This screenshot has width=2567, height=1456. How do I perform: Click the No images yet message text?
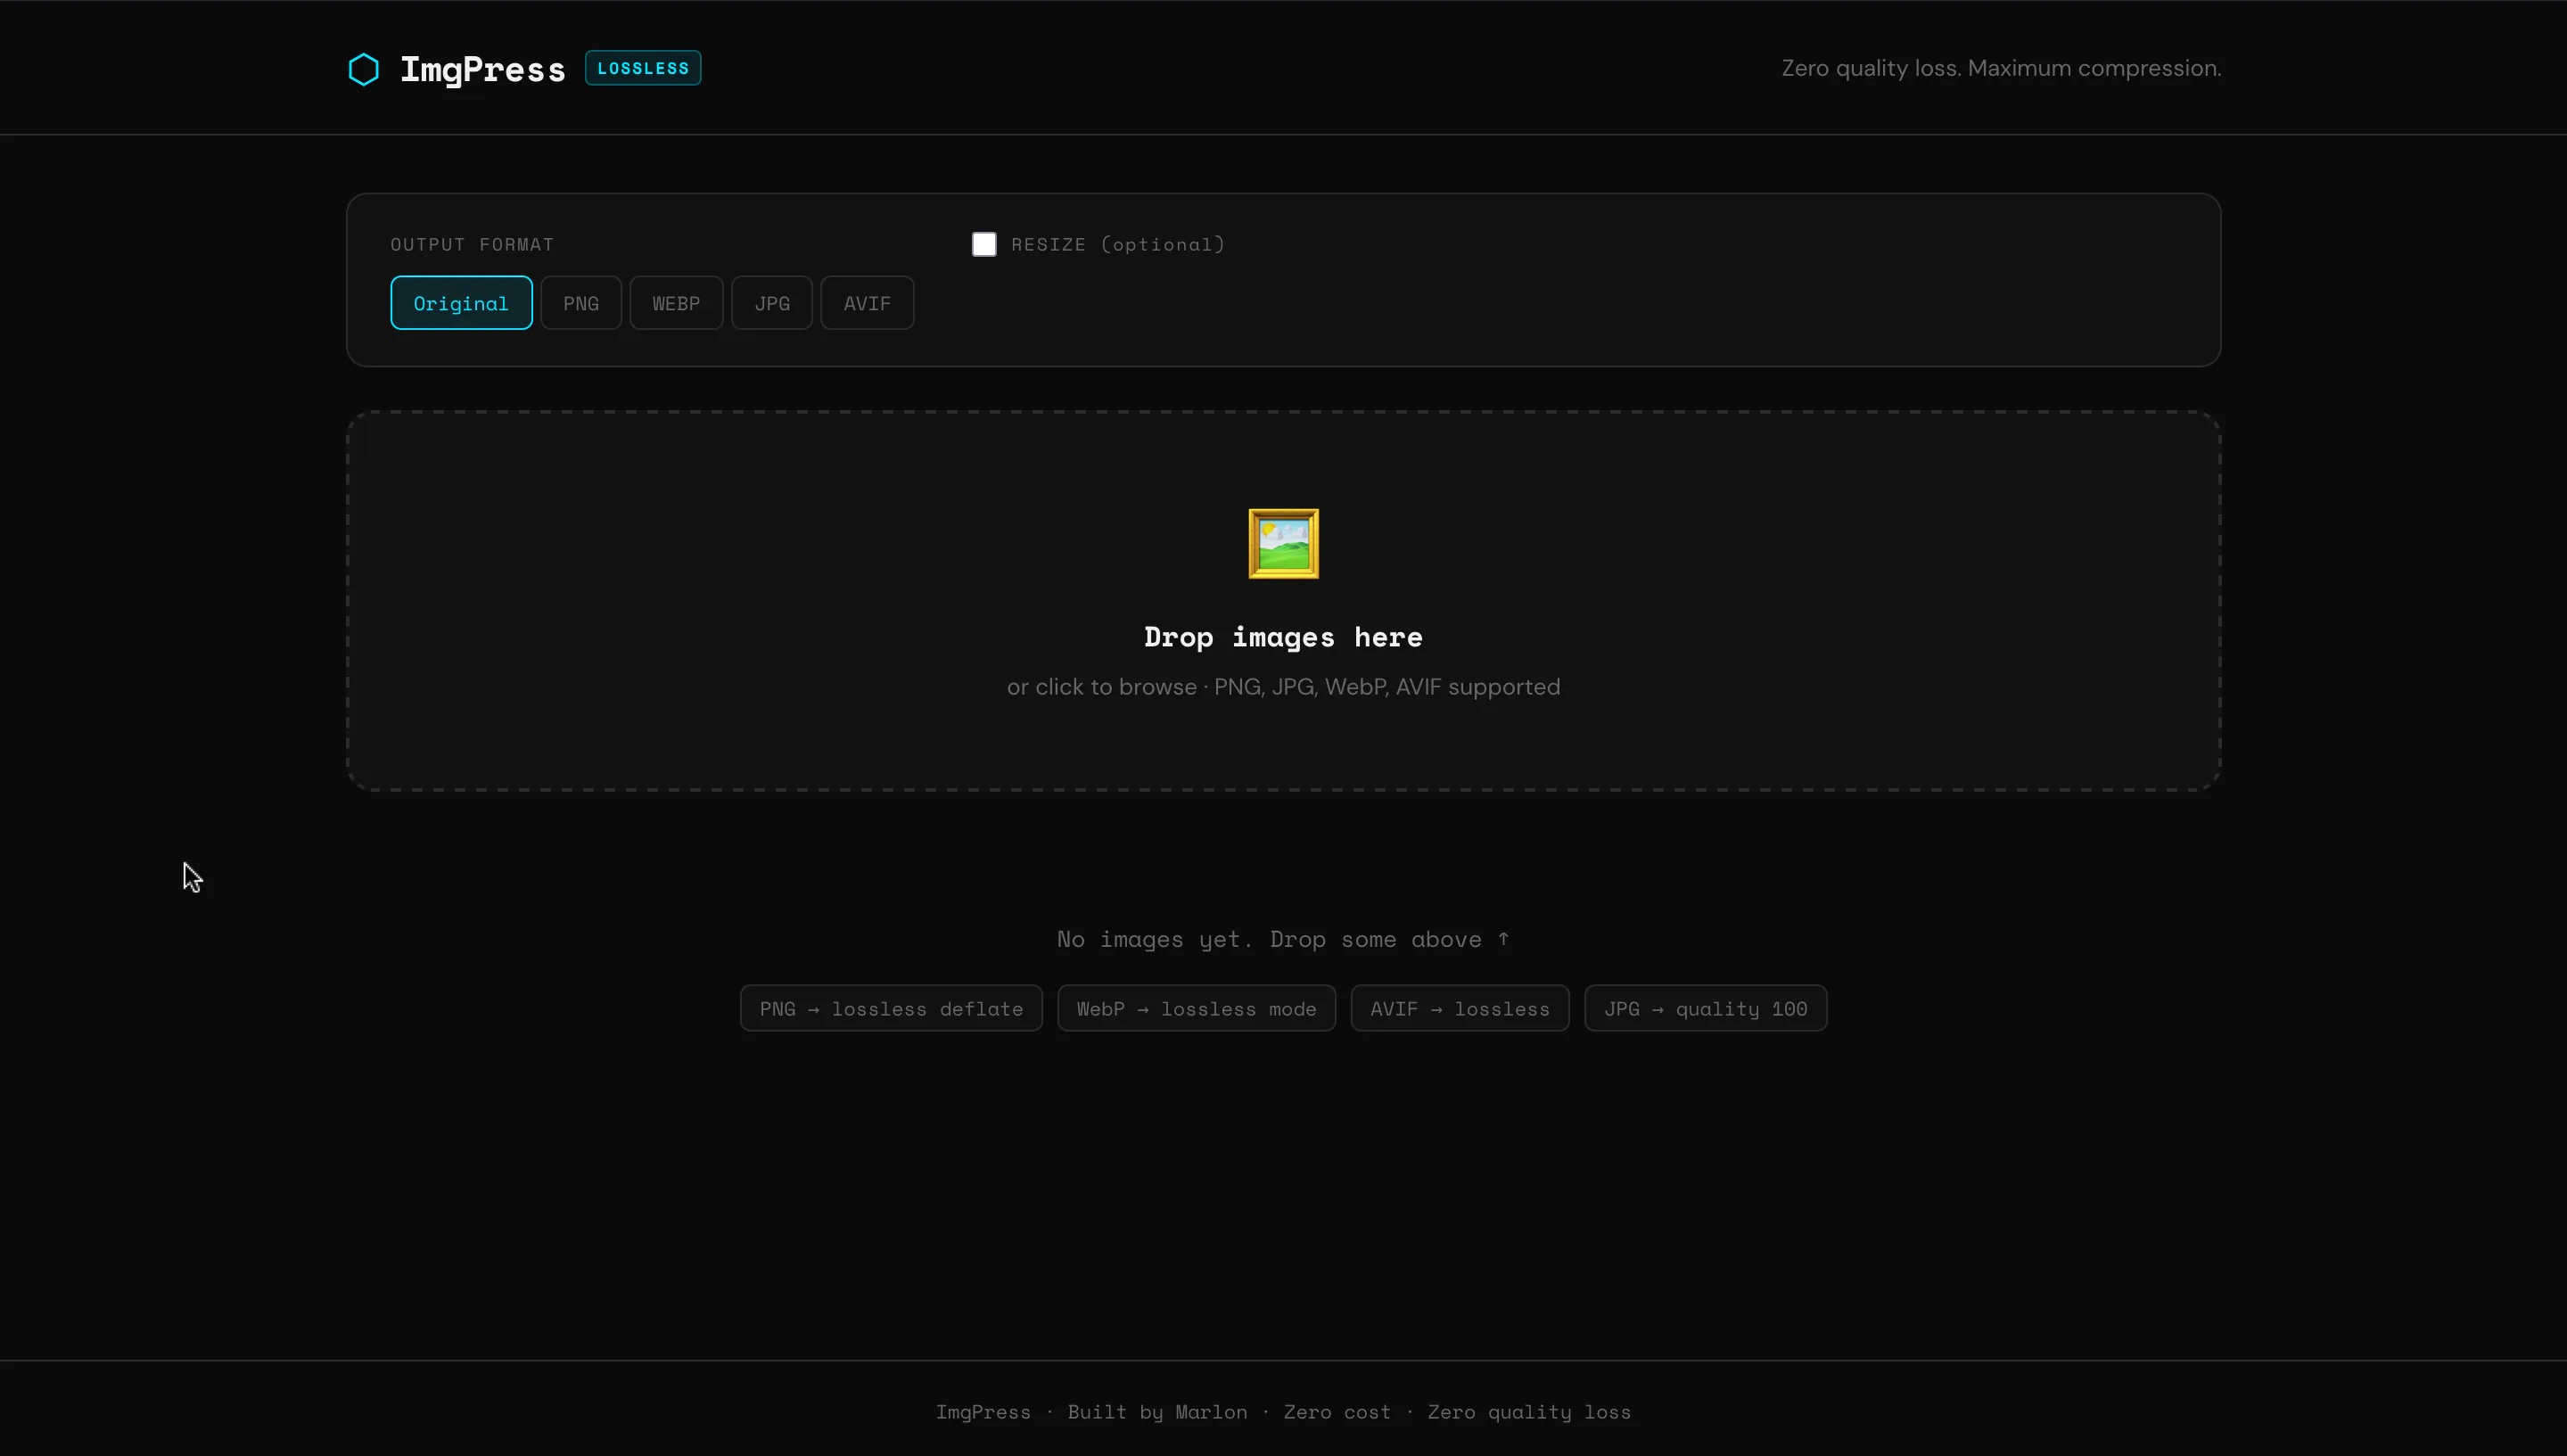point(1283,938)
